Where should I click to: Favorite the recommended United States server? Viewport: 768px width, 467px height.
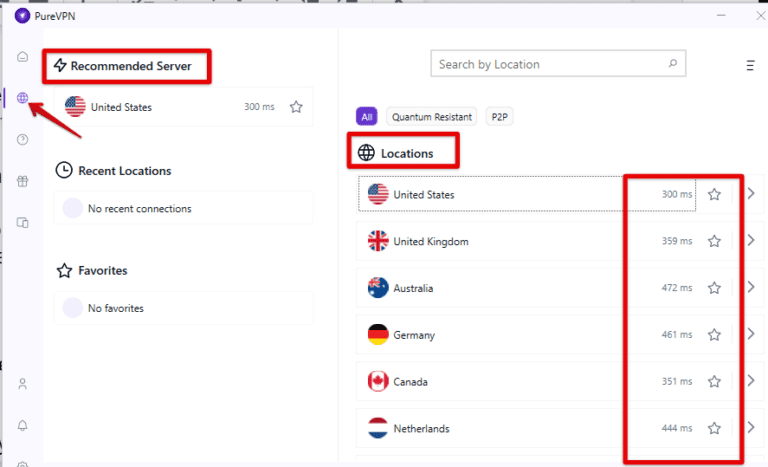tap(296, 107)
